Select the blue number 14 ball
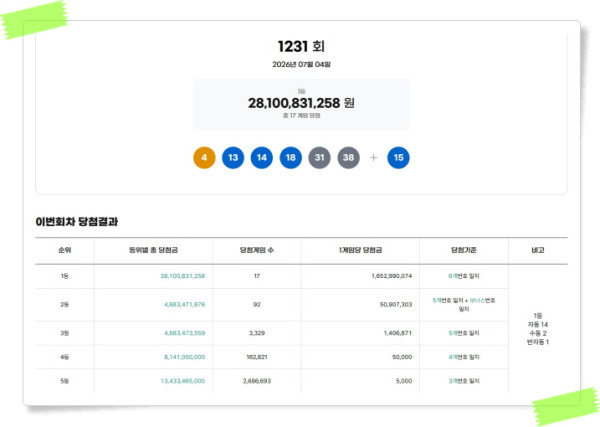The height and width of the screenshot is (427, 600). coord(262,158)
